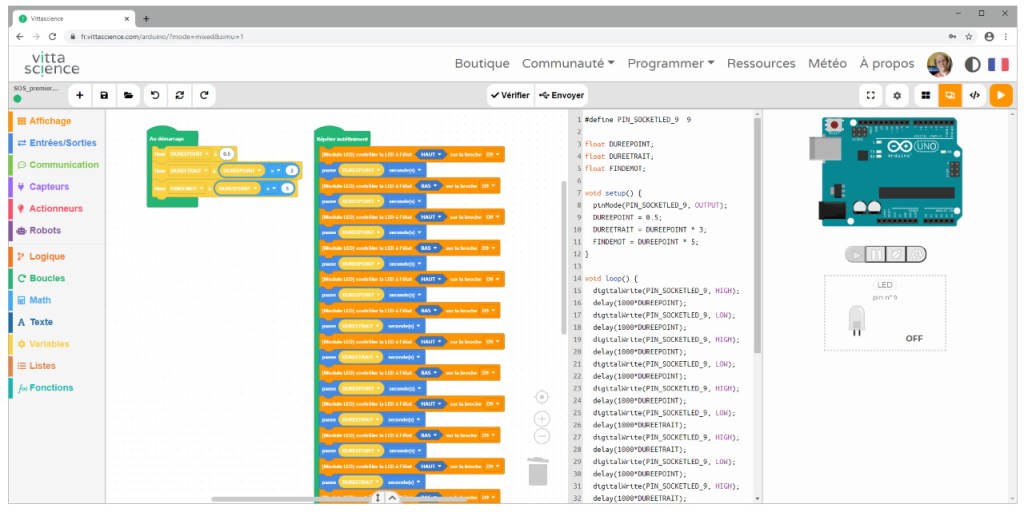Create a new project with the plus icon

click(80, 95)
